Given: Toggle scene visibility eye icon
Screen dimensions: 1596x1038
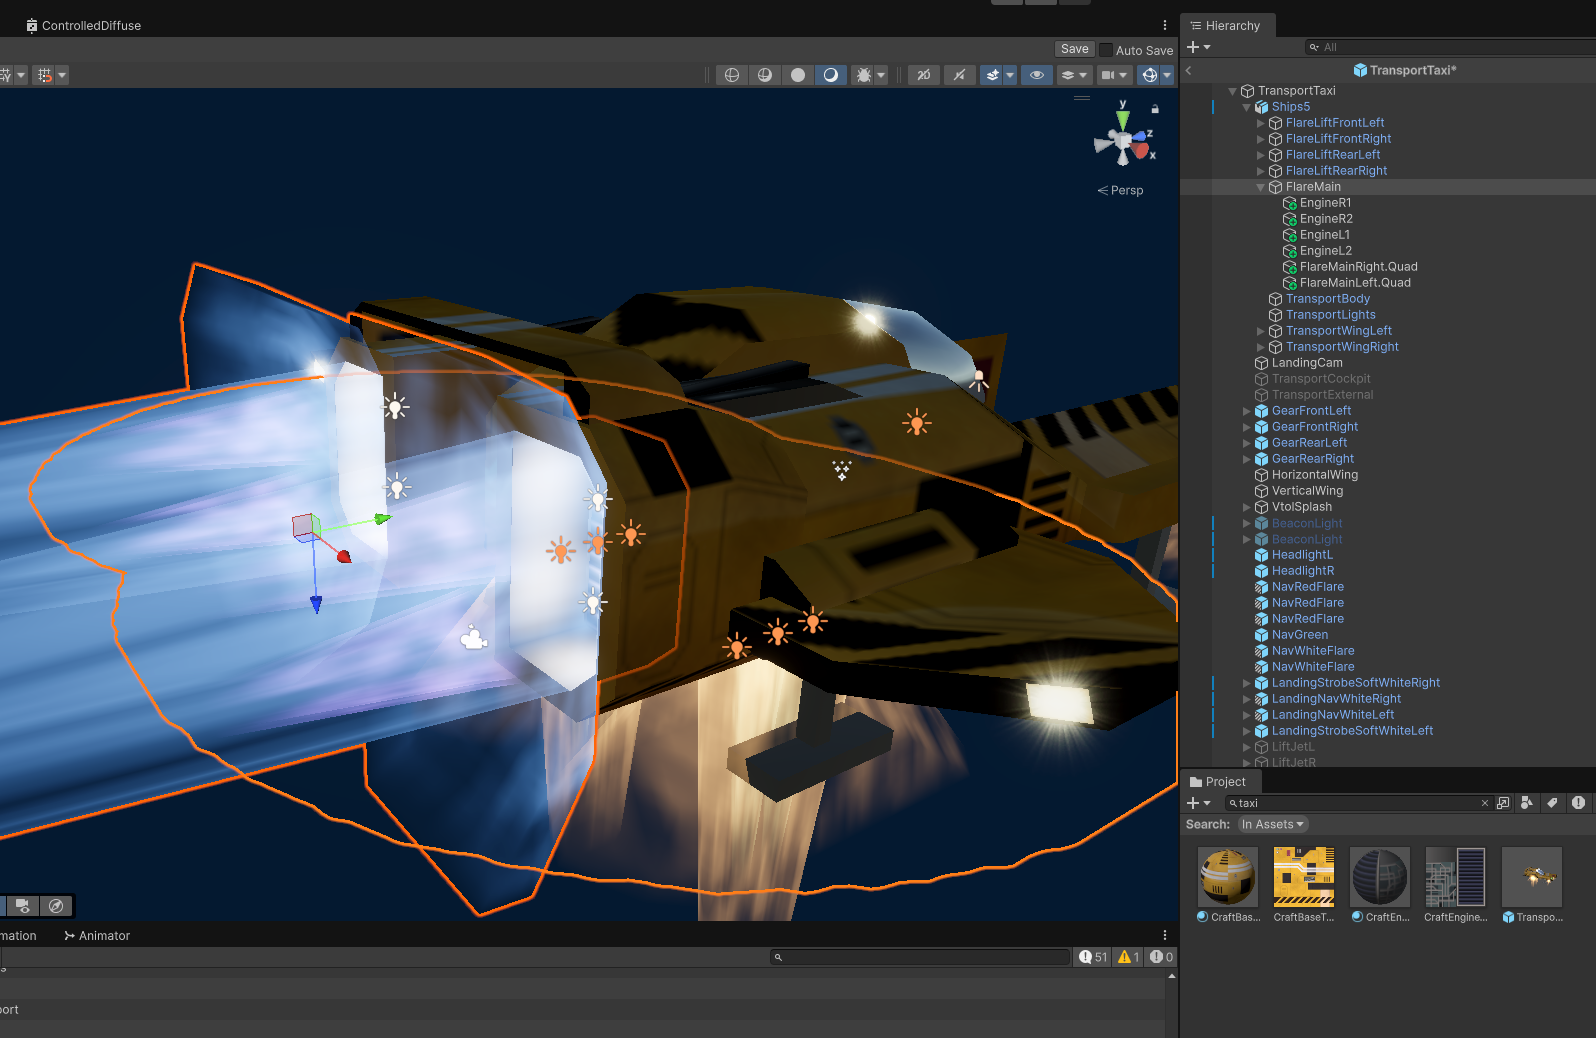Looking at the screenshot, I should pos(1036,75).
